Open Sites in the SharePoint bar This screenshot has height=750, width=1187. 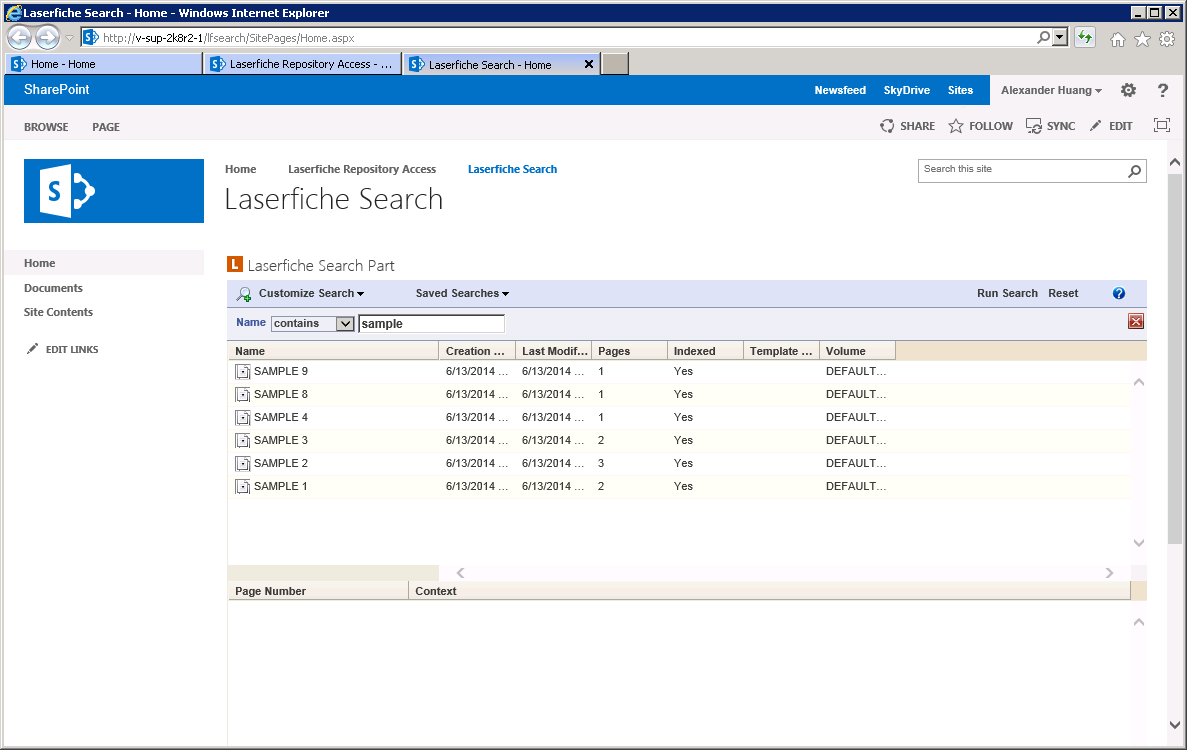961,90
